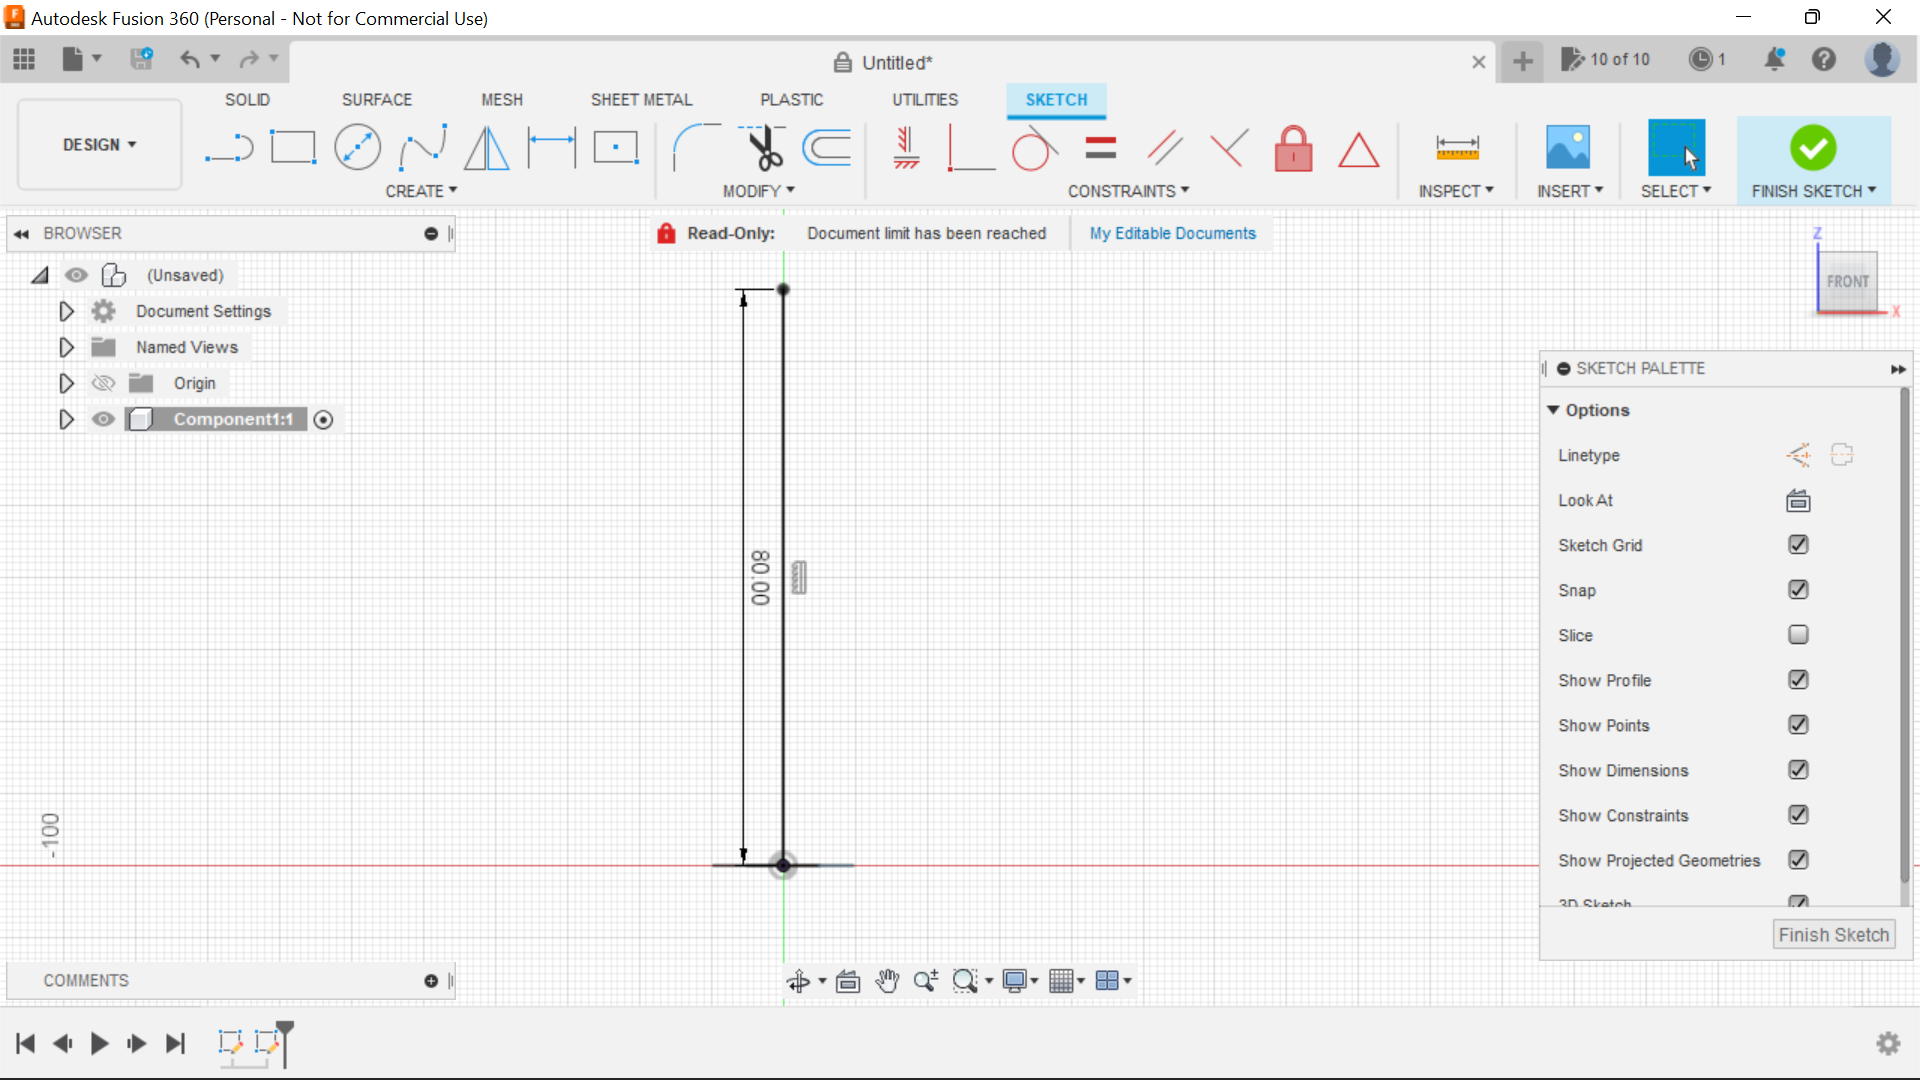Expand the Document Settings tree item

[x=66, y=311]
